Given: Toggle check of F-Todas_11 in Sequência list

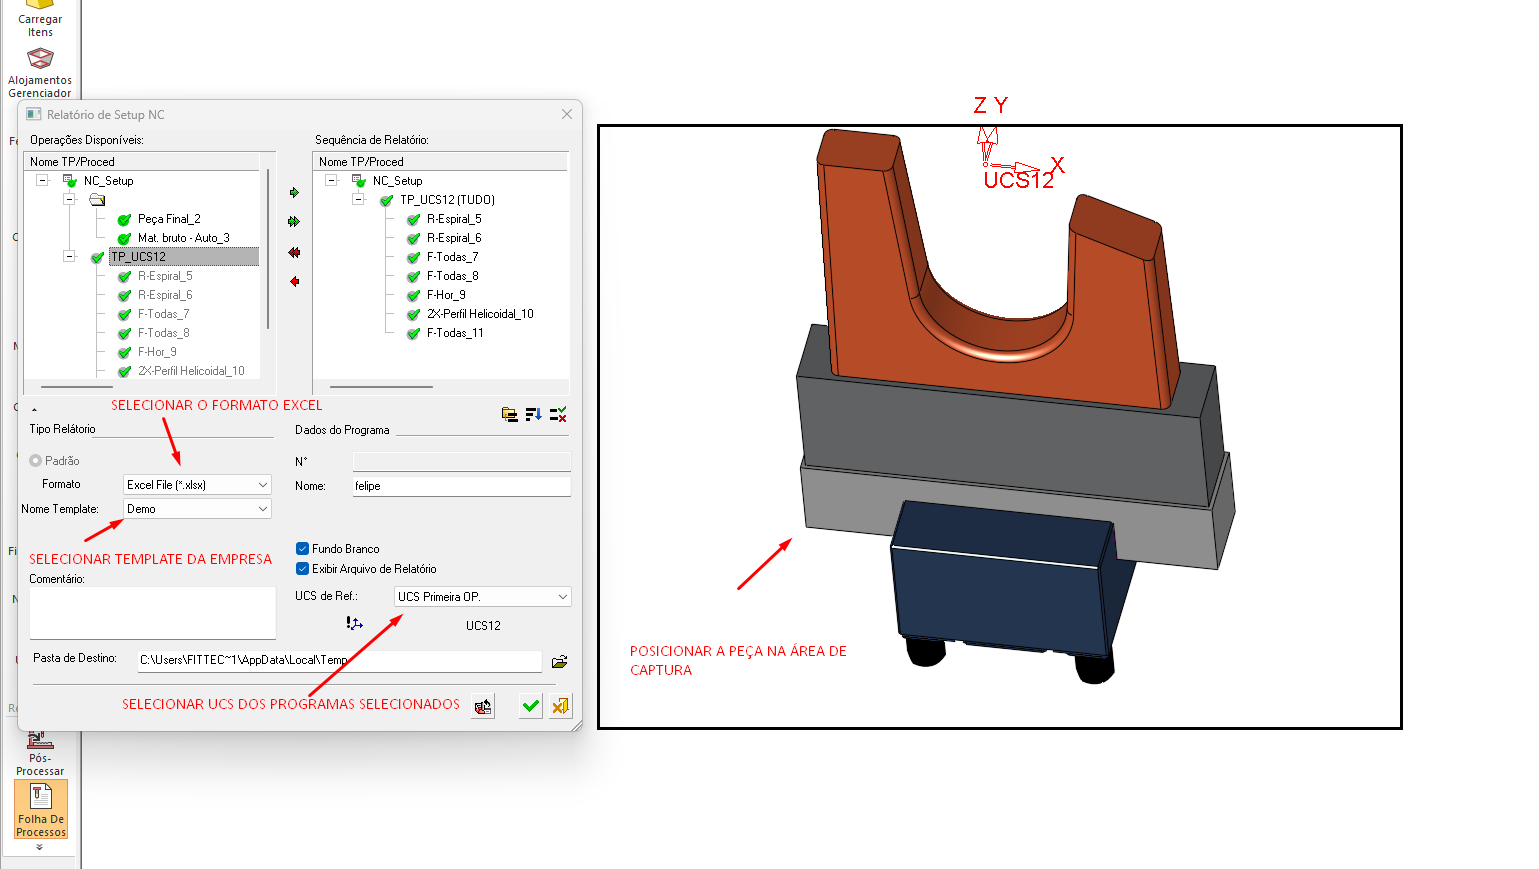Looking at the screenshot, I should coord(413,334).
